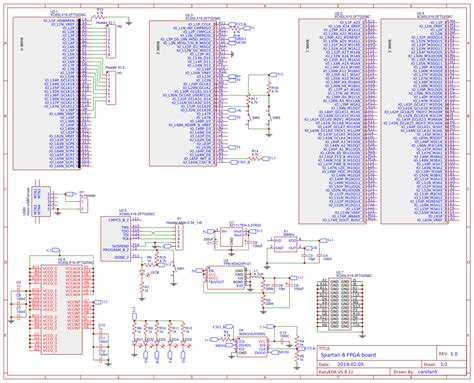Select the Header IO 2 connector H3
The image size is (474, 383).
(x=111, y=87)
